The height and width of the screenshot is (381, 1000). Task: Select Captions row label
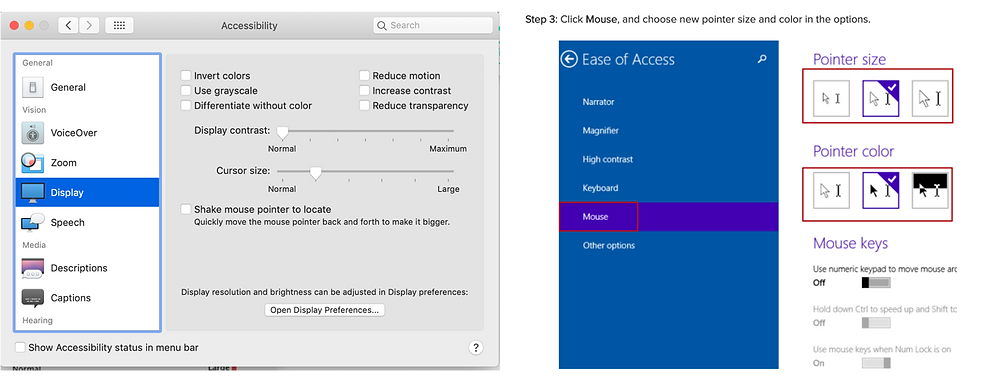coord(71,297)
